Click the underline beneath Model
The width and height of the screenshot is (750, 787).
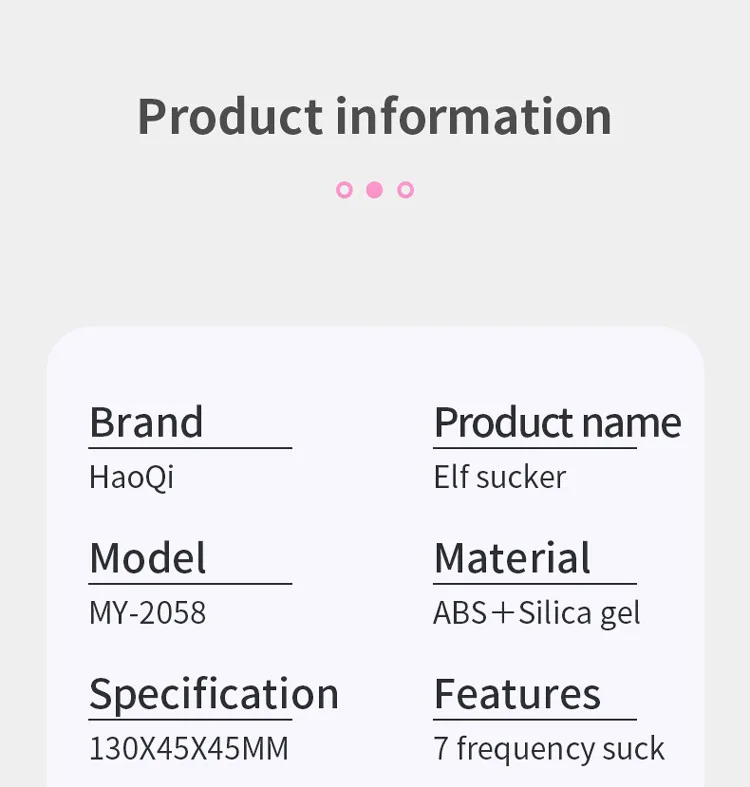click(x=190, y=584)
